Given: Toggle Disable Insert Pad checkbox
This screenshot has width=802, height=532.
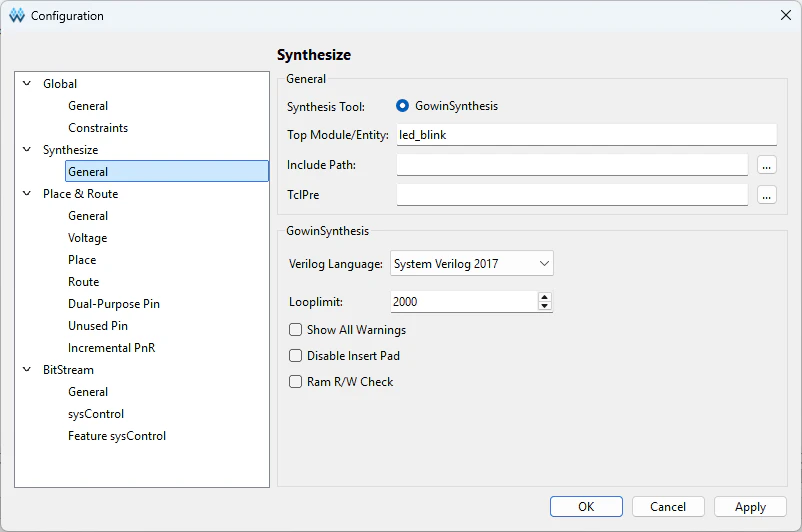Looking at the screenshot, I should pyautogui.click(x=296, y=356).
